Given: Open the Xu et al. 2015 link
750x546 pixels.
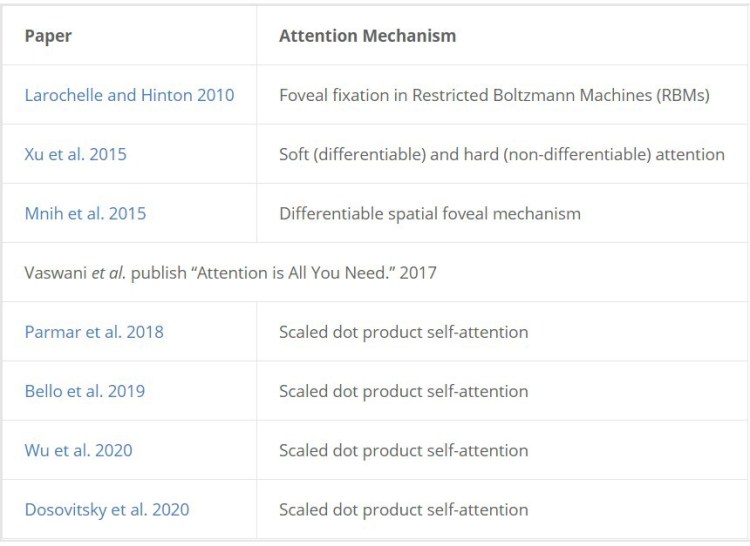Looking at the screenshot, I should point(76,154).
